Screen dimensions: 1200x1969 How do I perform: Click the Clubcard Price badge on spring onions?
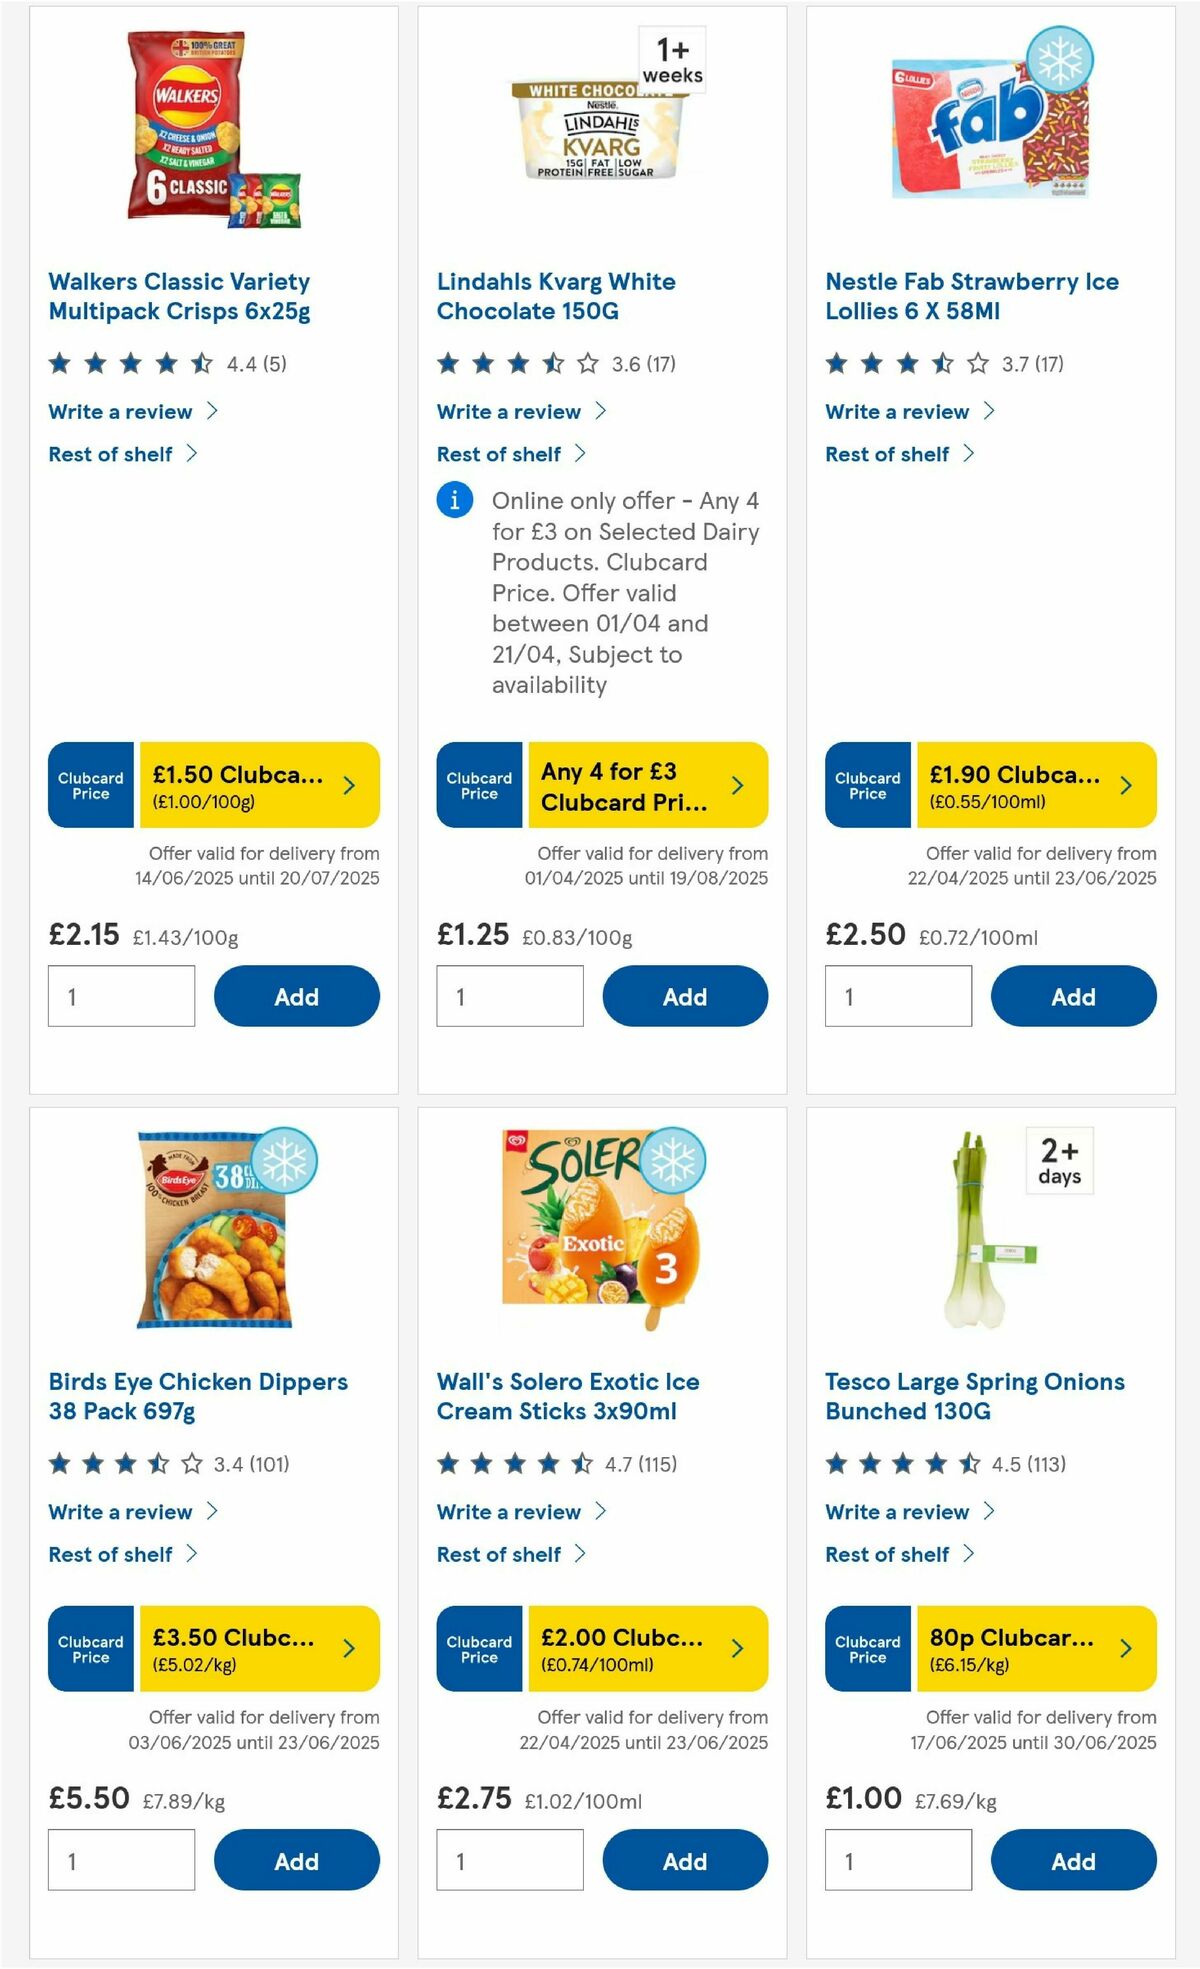click(x=867, y=1650)
